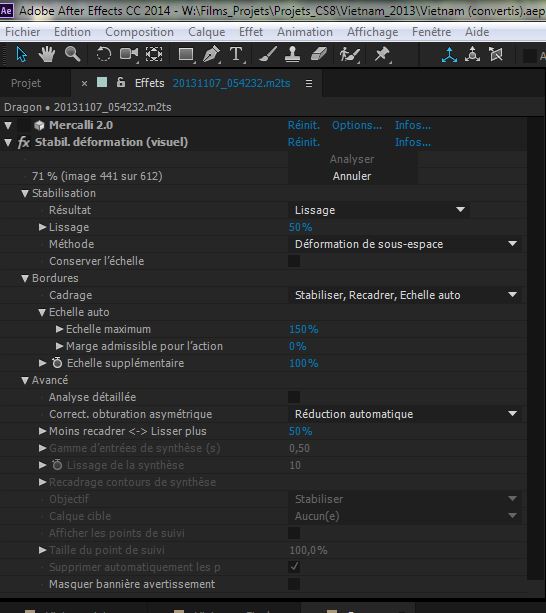Open the Effet menu

click(x=251, y=32)
